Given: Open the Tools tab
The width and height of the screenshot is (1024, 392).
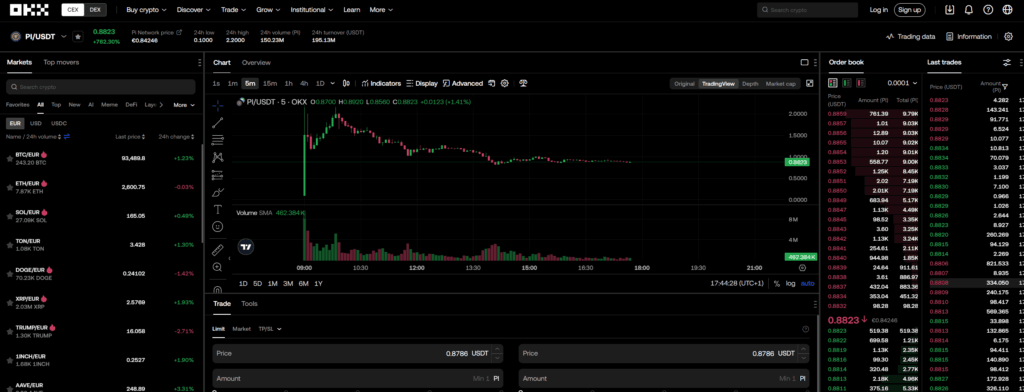Looking at the screenshot, I should (249, 304).
